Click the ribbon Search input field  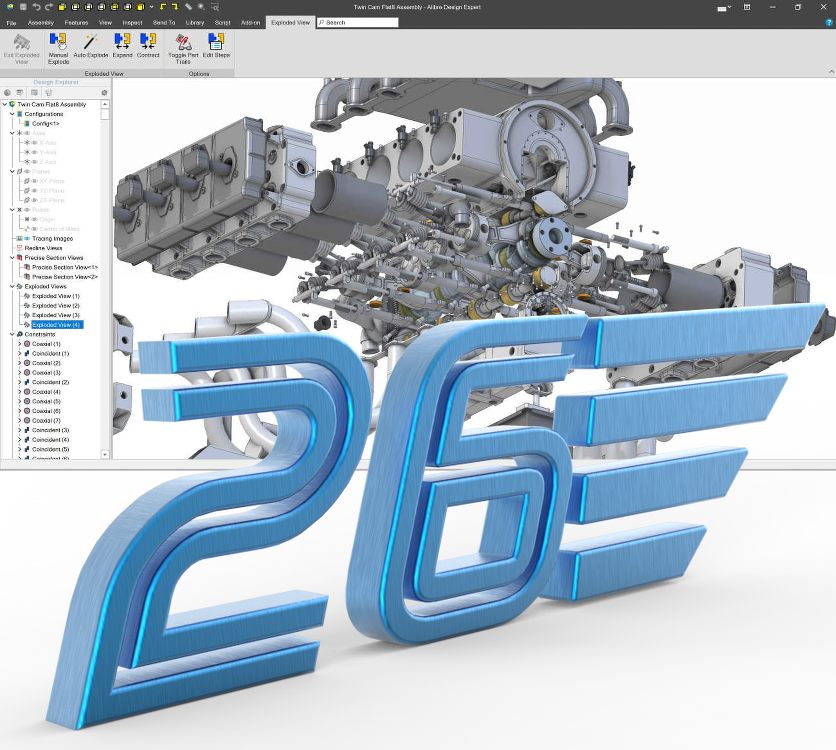click(x=357, y=22)
